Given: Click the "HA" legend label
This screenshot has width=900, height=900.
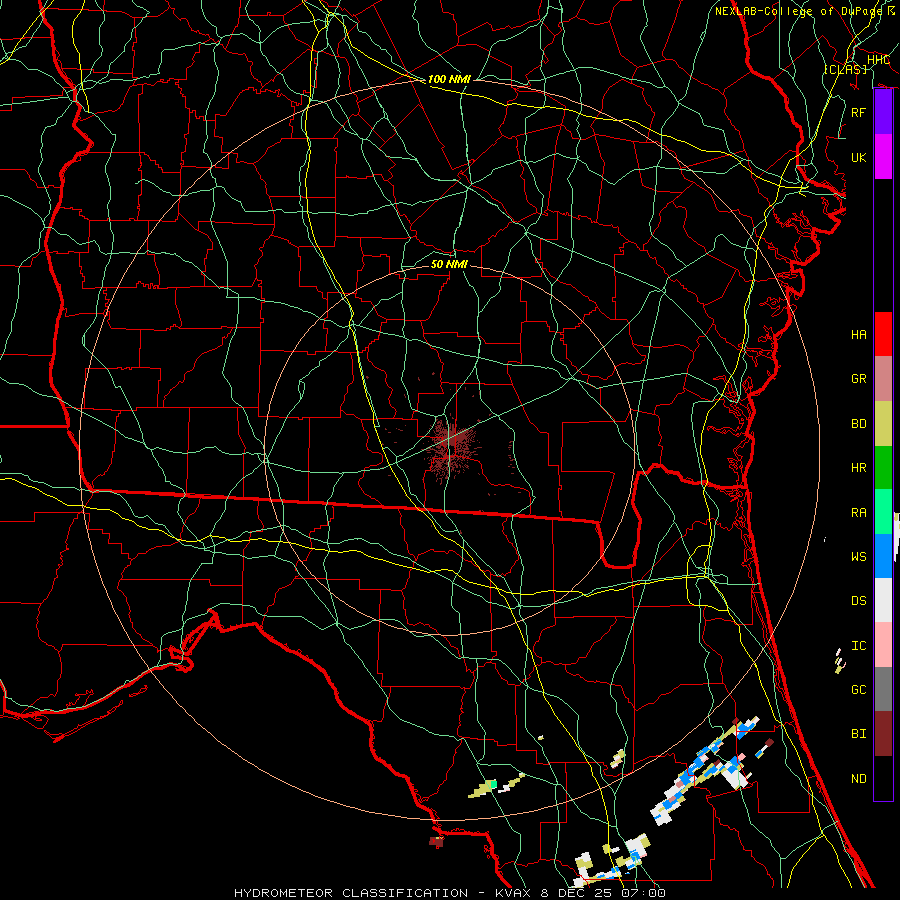Looking at the screenshot, I should pos(858,335).
